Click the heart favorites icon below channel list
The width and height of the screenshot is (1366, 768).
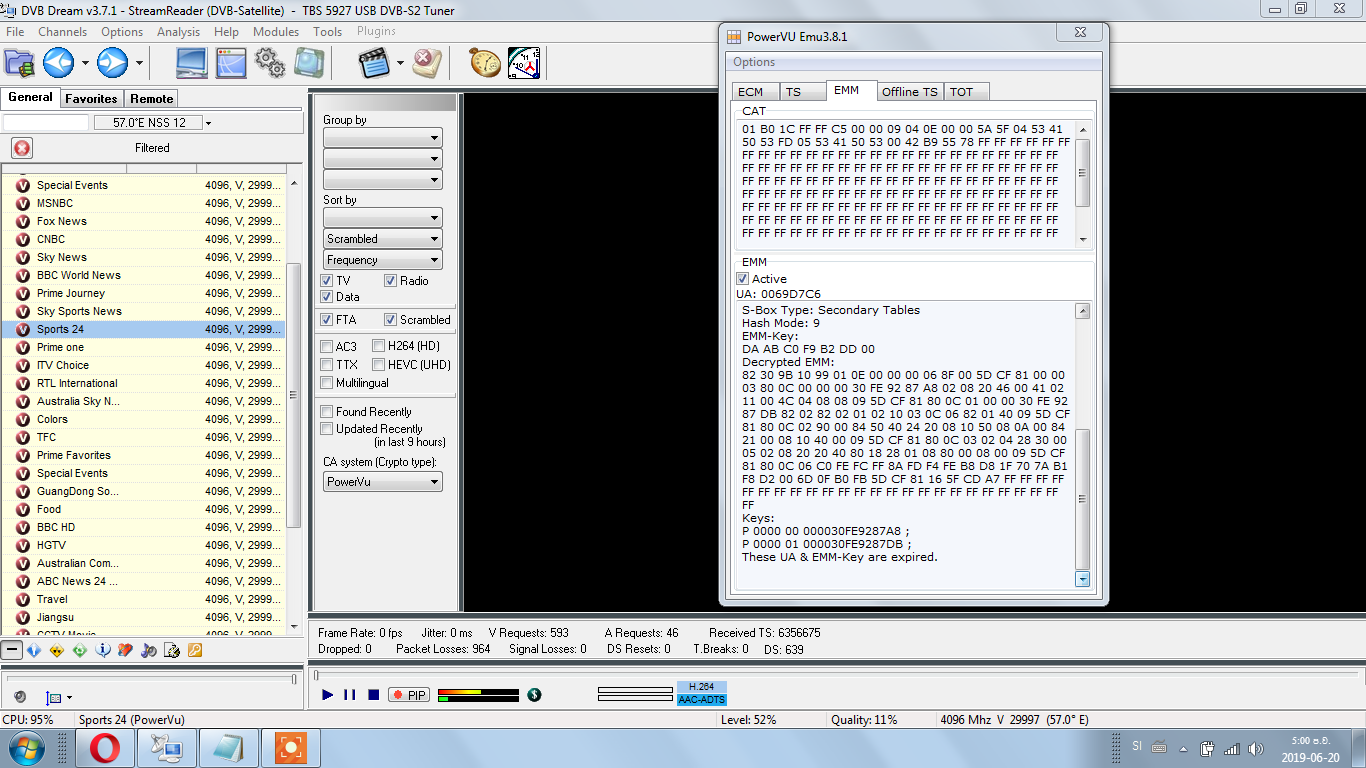[125, 650]
